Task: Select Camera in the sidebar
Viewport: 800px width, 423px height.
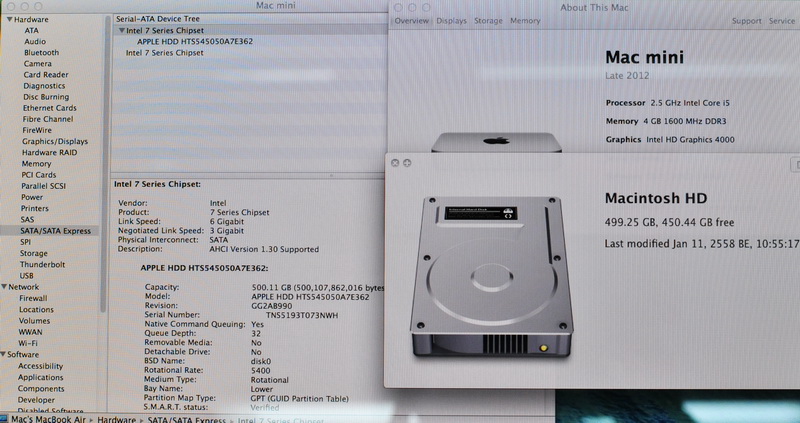Action: point(37,64)
